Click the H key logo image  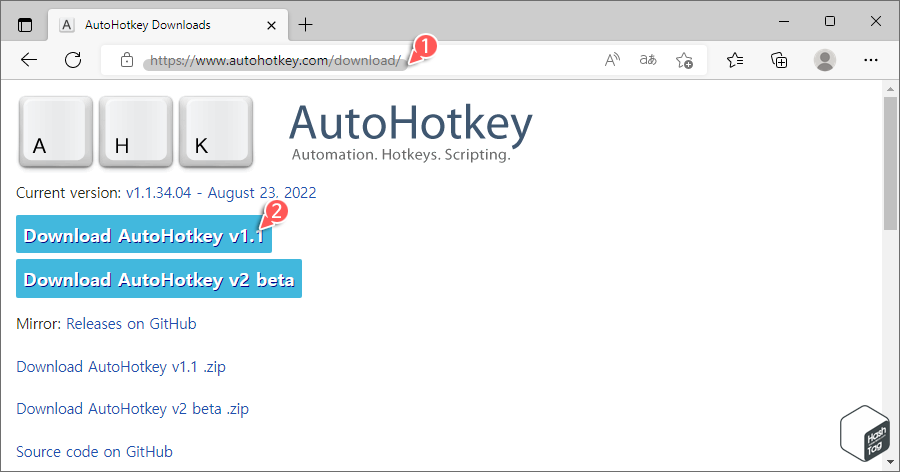pyautogui.click(x=135, y=132)
